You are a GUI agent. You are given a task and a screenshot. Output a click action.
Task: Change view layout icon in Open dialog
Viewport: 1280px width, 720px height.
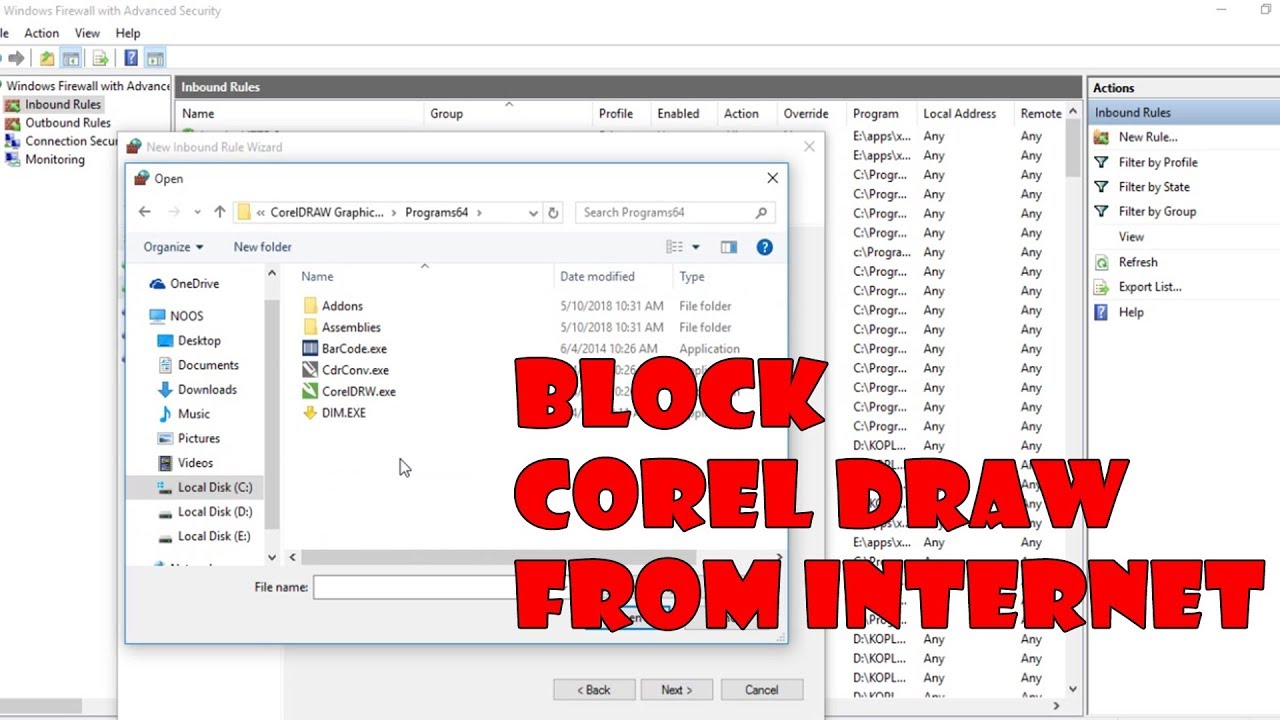[675, 247]
